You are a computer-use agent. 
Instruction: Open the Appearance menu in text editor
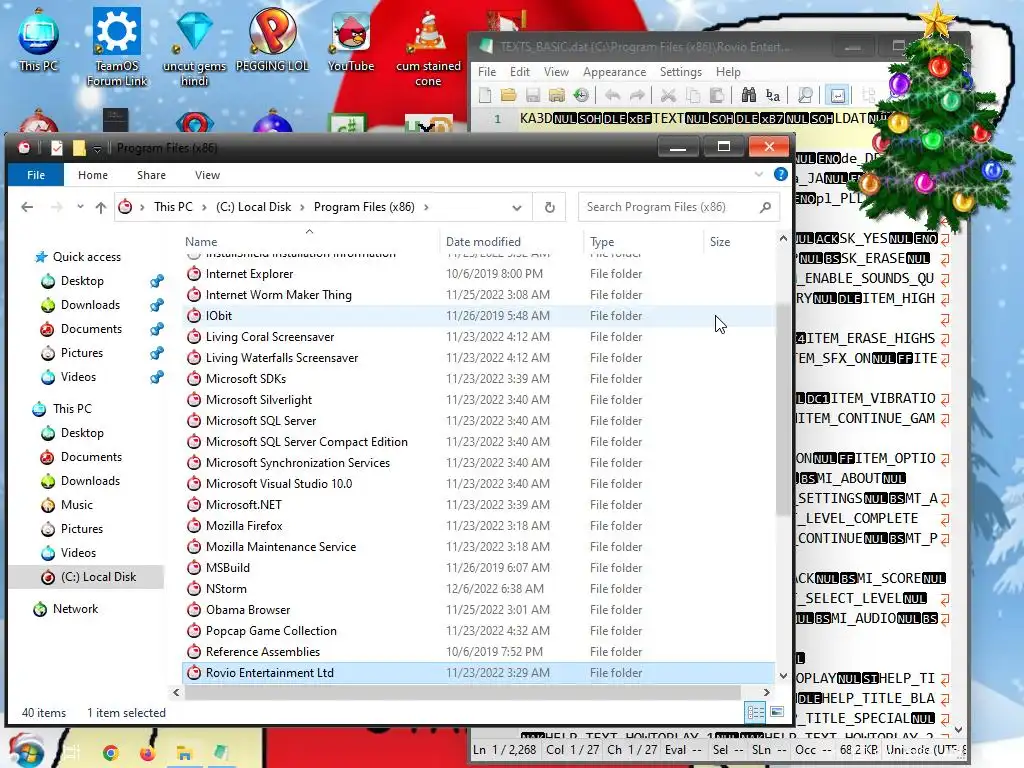tap(615, 72)
